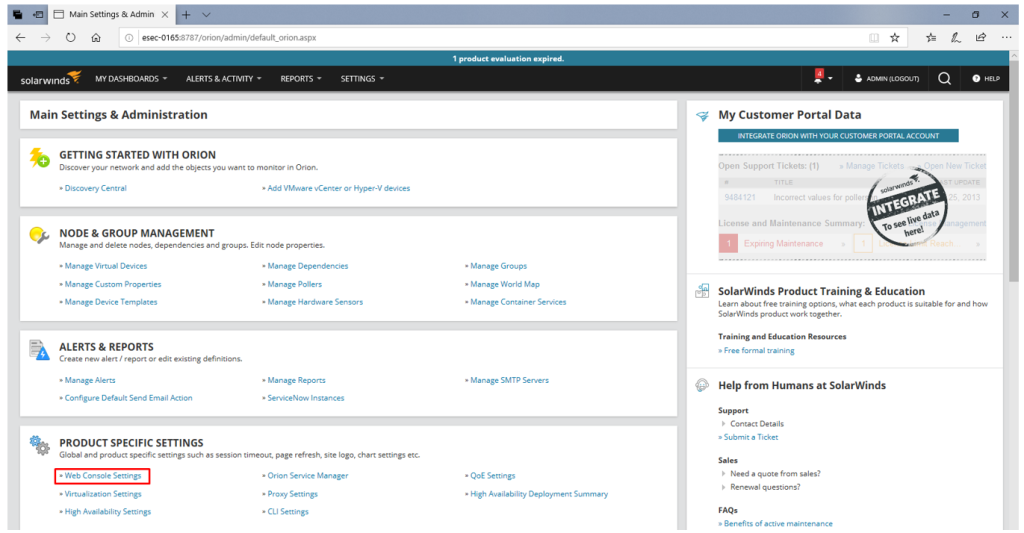Click the browser Forward arrow
Screen dimensions: 1024x533
tap(45, 37)
